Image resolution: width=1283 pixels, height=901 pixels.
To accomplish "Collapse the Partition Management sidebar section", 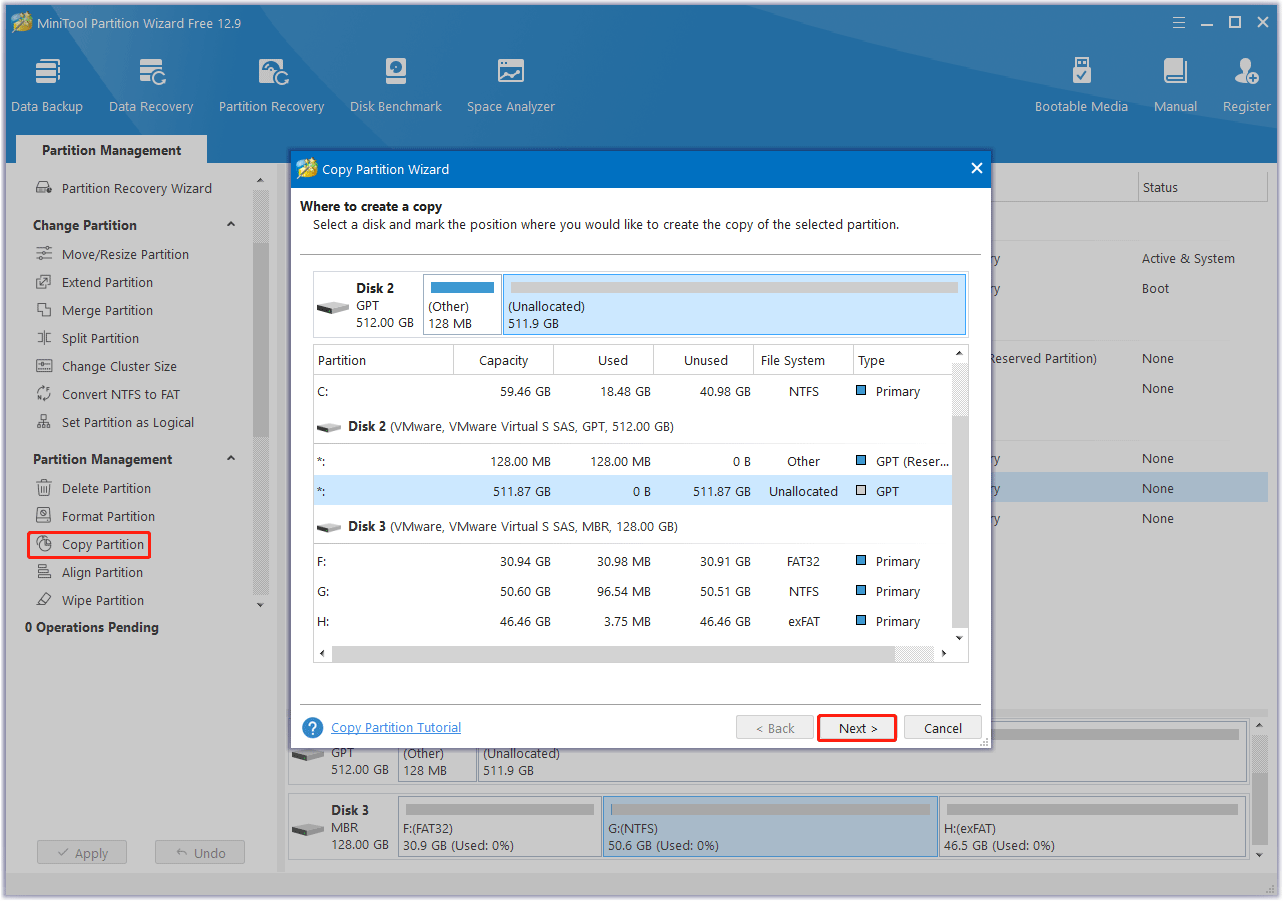I will (x=231, y=459).
